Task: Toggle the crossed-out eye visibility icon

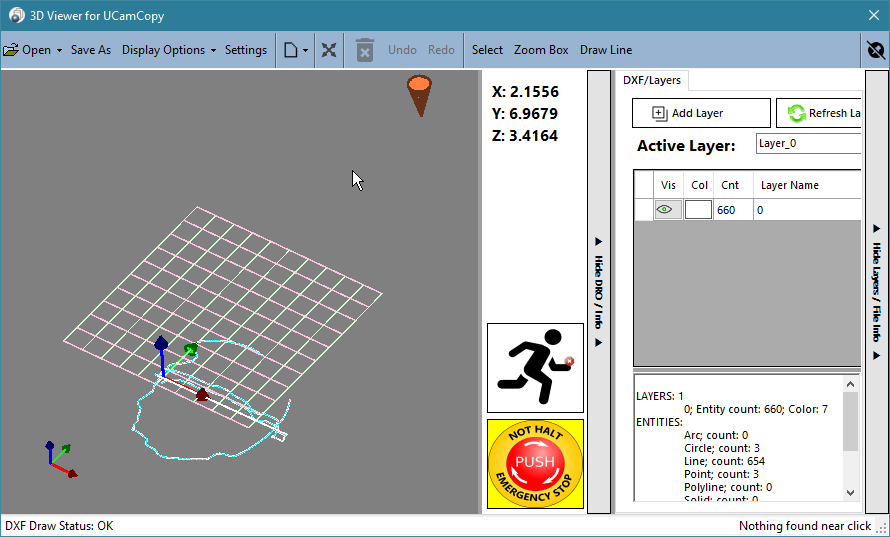Action: click(876, 50)
